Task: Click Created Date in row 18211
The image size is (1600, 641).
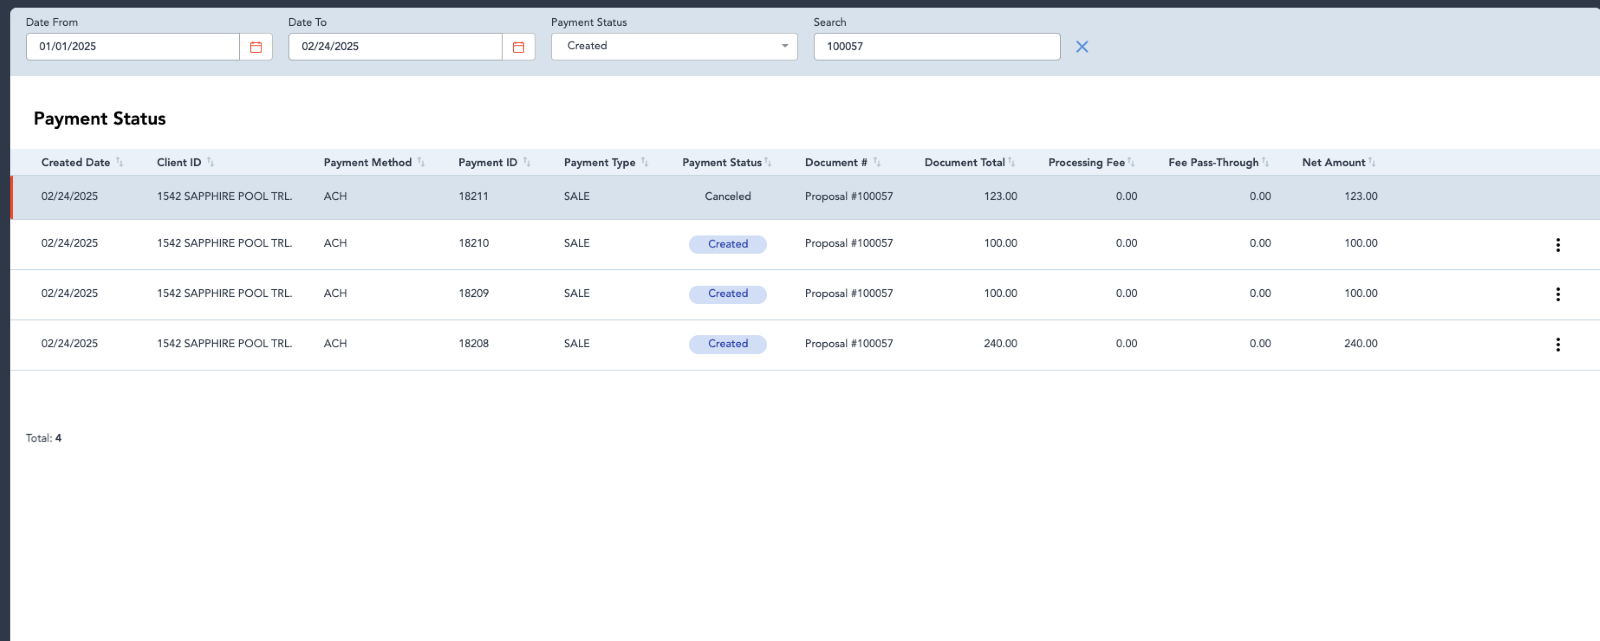Action: click(x=70, y=197)
